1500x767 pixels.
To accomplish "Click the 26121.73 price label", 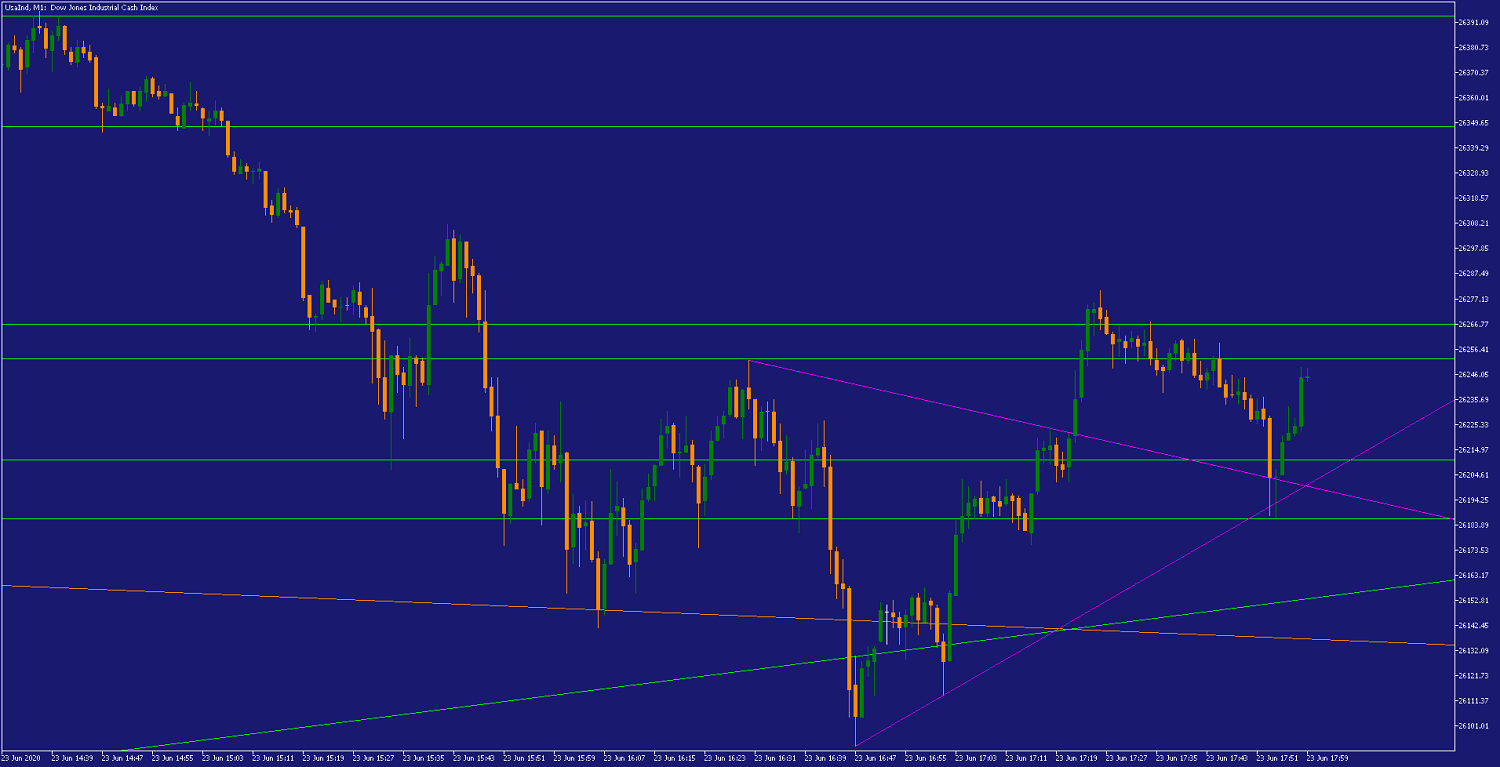I will pos(1473,676).
